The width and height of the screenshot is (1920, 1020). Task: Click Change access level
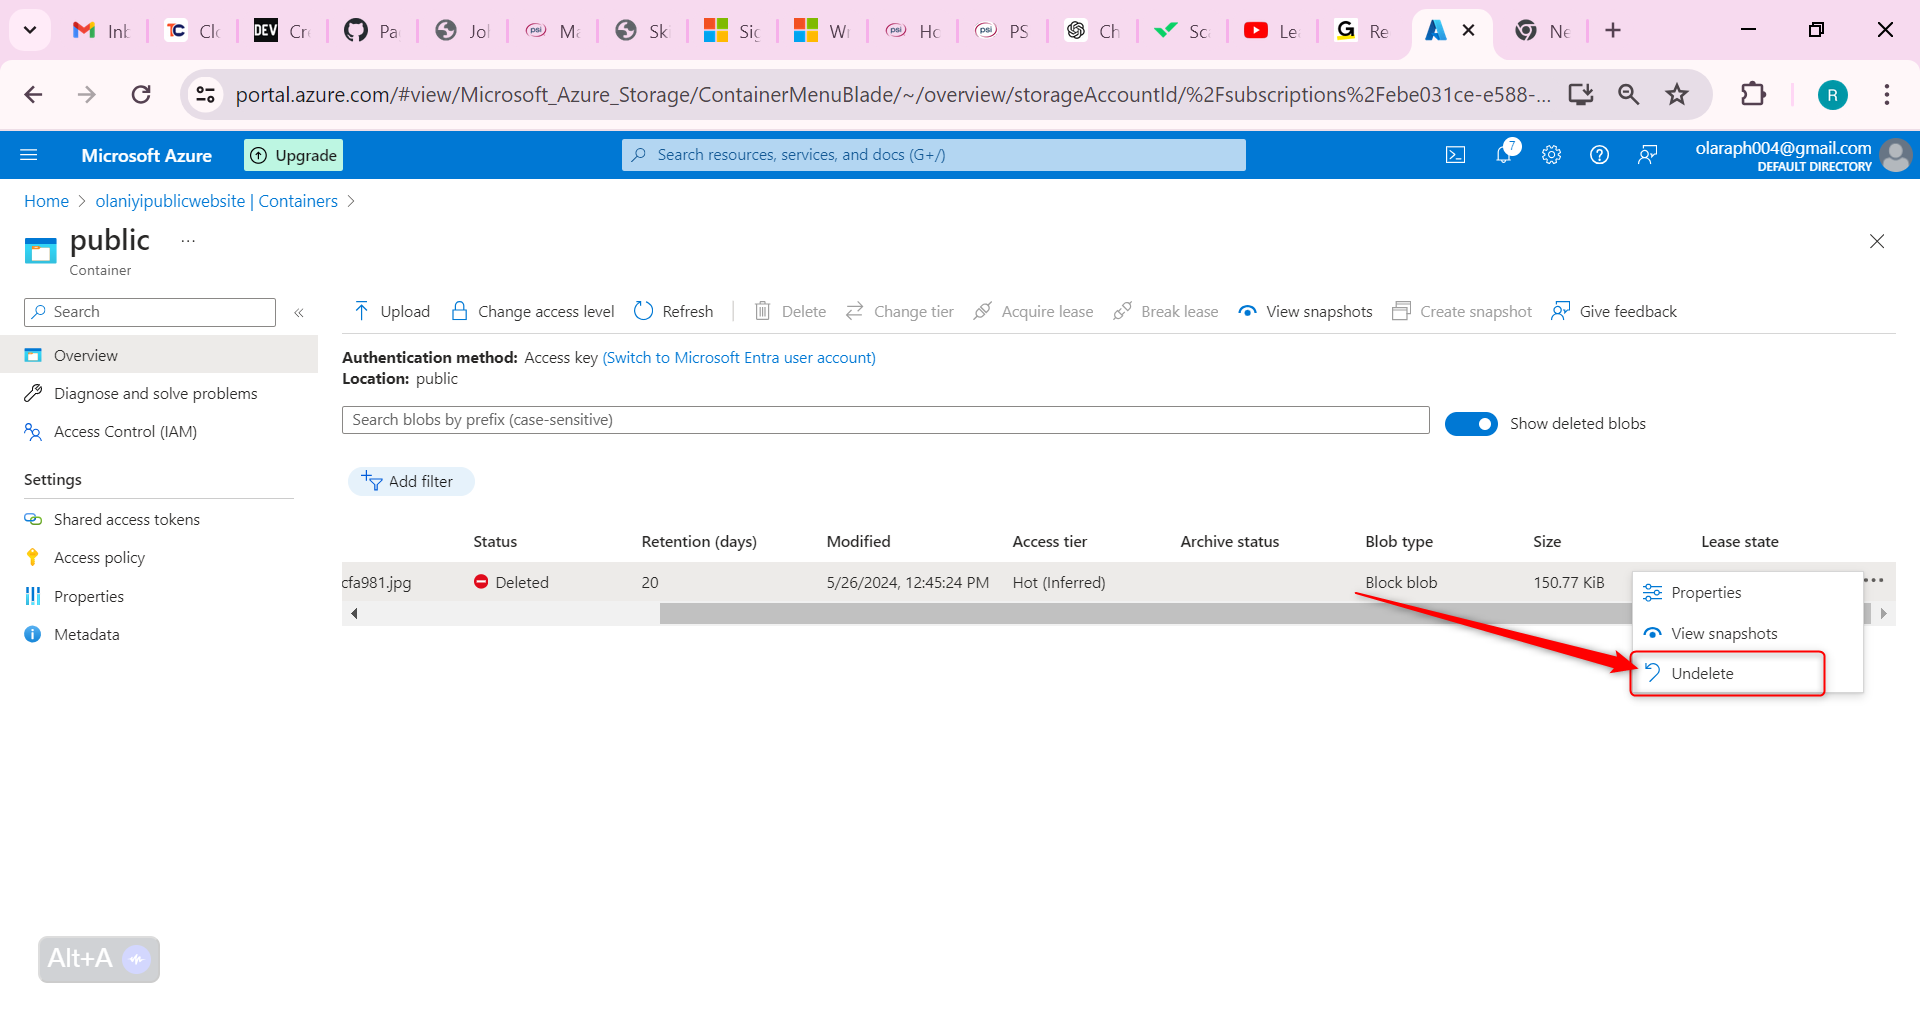pos(533,311)
